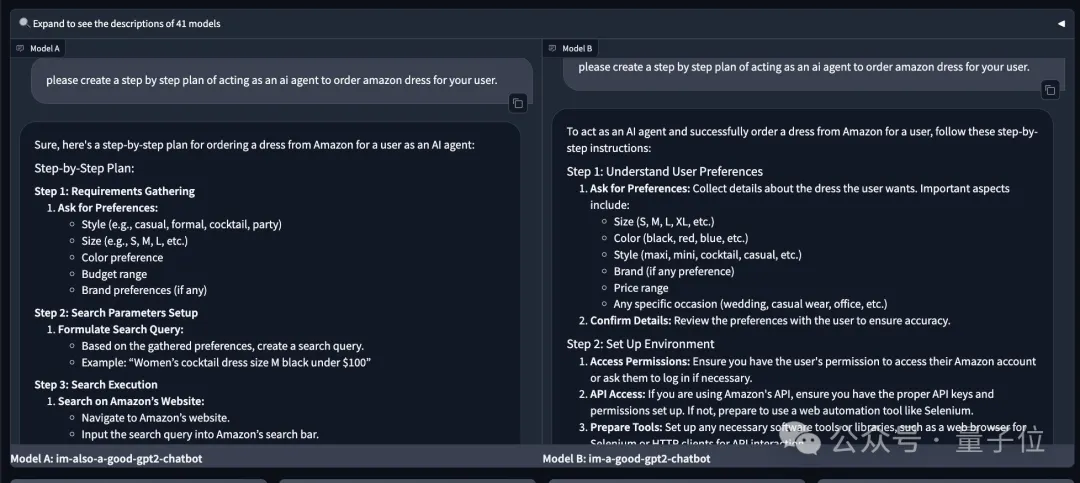This screenshot has height=483, width=1080.
Task: Expand the descriptions of 41 models accordion
Action: click(540, 23)
